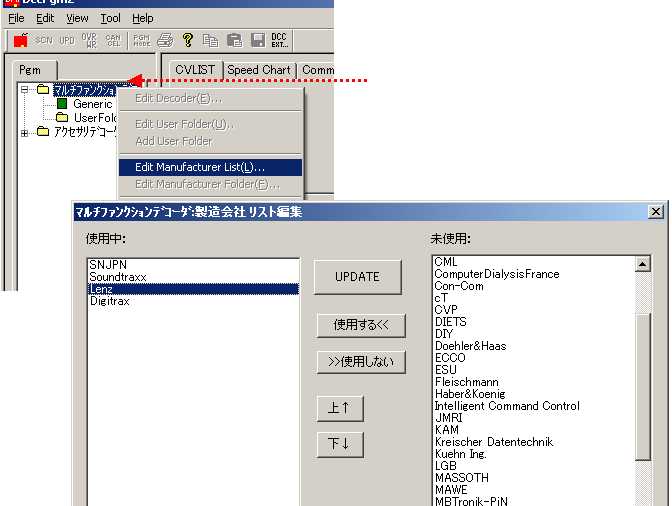Open help with the question mark icon
Viewport: 672px width, 506px height.
(x=187, y=40)
